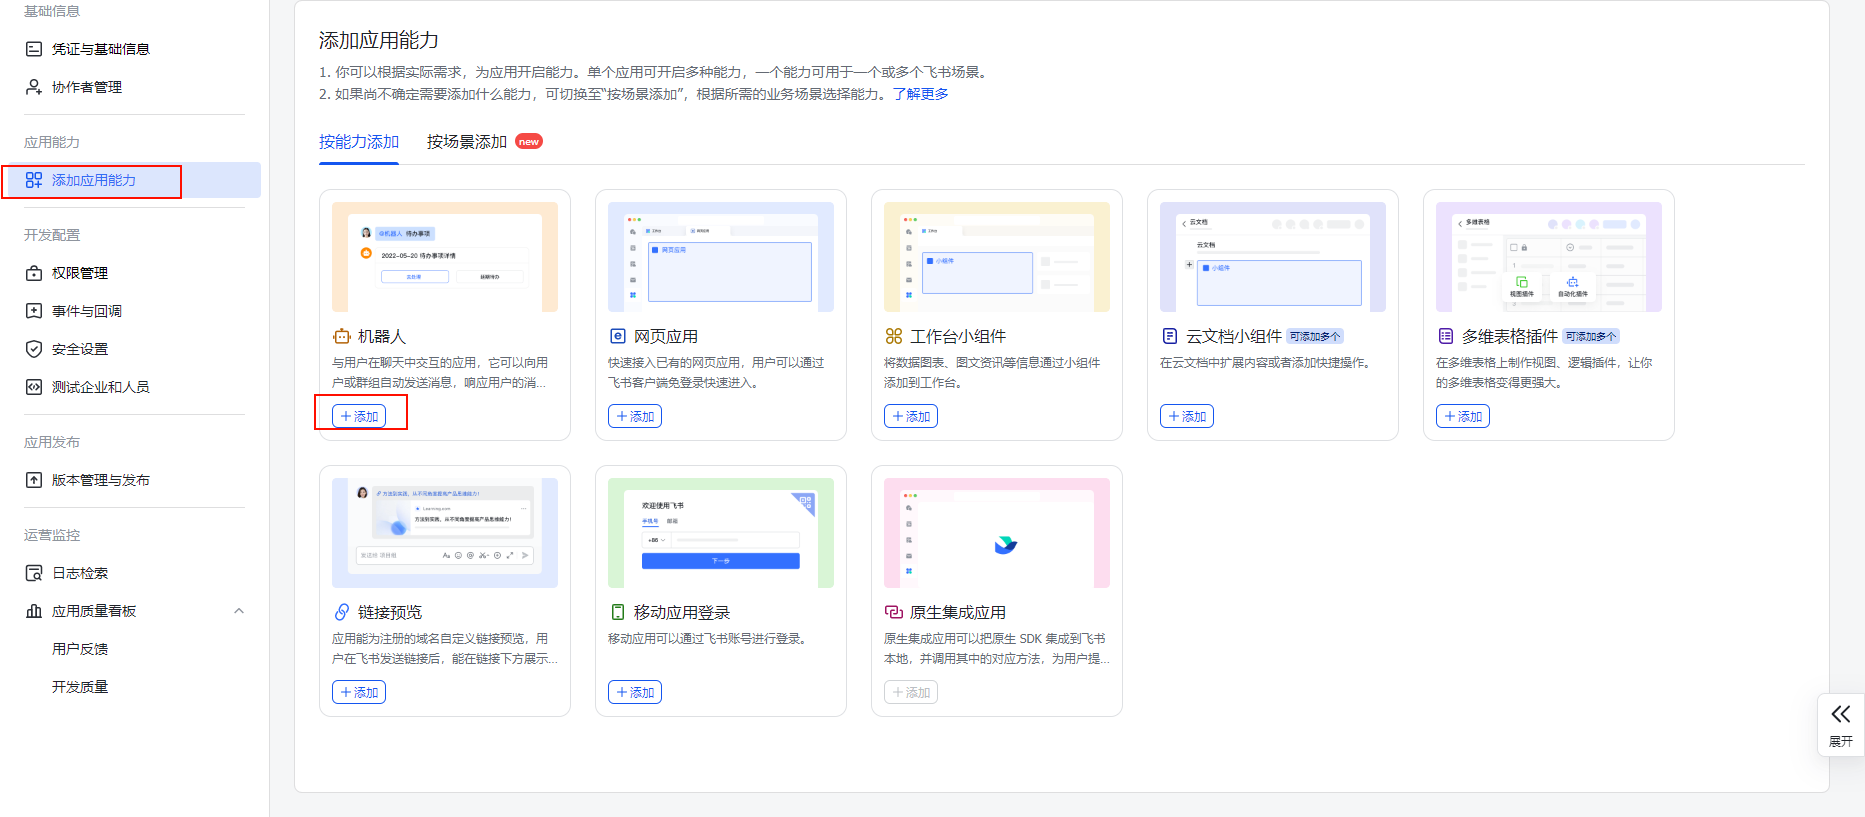The width and height of the screenshot is (1865, 817).
Task: Click the 协作者管理 person icon
Action: tap(34, 87)
